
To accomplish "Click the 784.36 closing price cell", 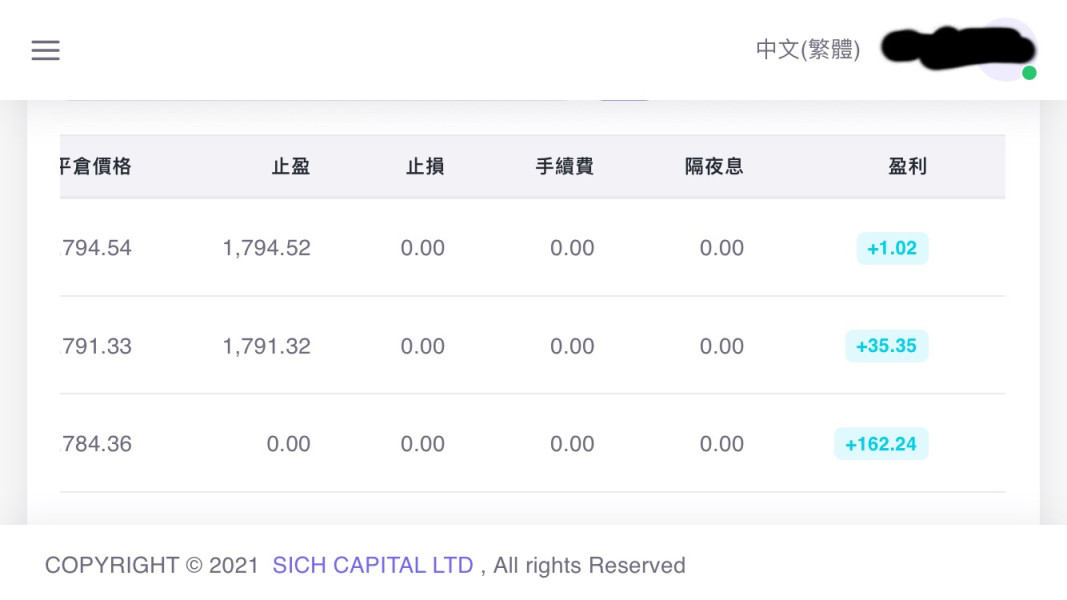I will coord(97,444).
